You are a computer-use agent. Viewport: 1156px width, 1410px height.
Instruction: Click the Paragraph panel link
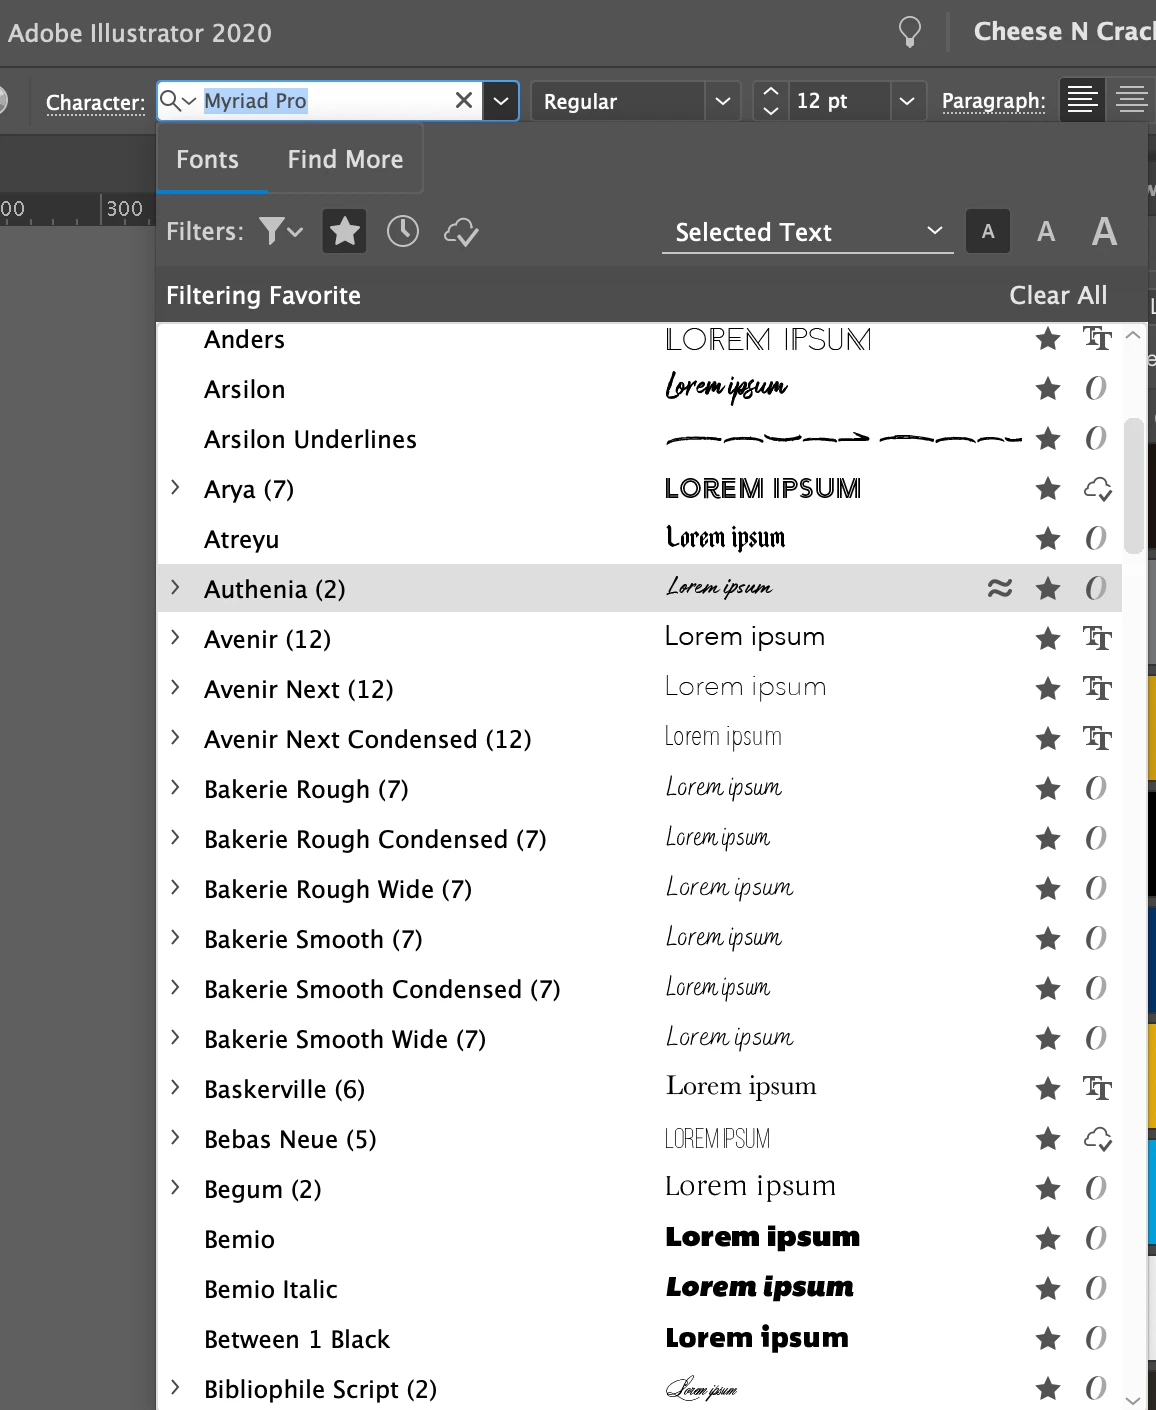(993, 101)
